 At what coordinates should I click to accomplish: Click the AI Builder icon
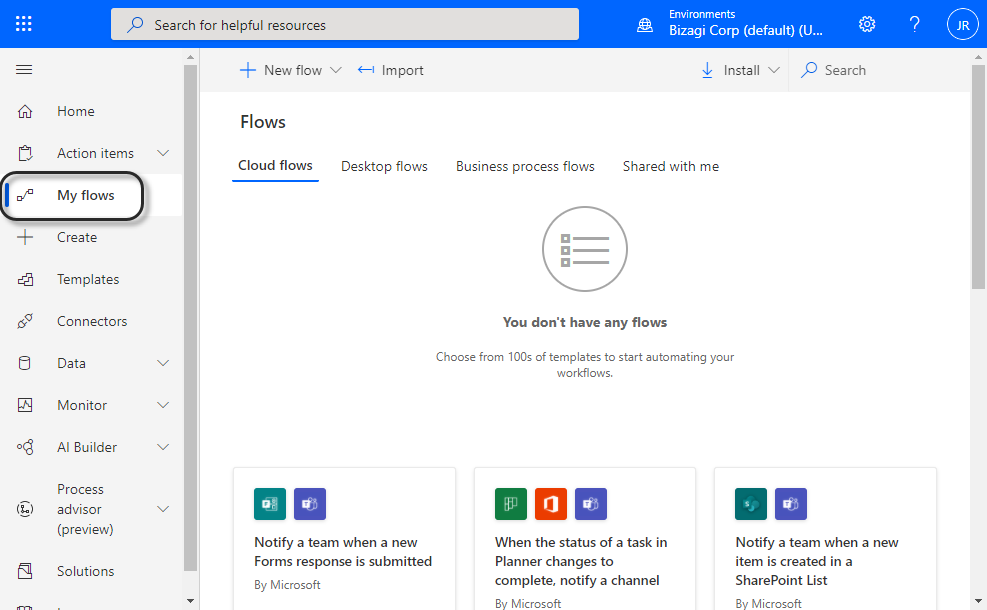click(x=25, y=447)
